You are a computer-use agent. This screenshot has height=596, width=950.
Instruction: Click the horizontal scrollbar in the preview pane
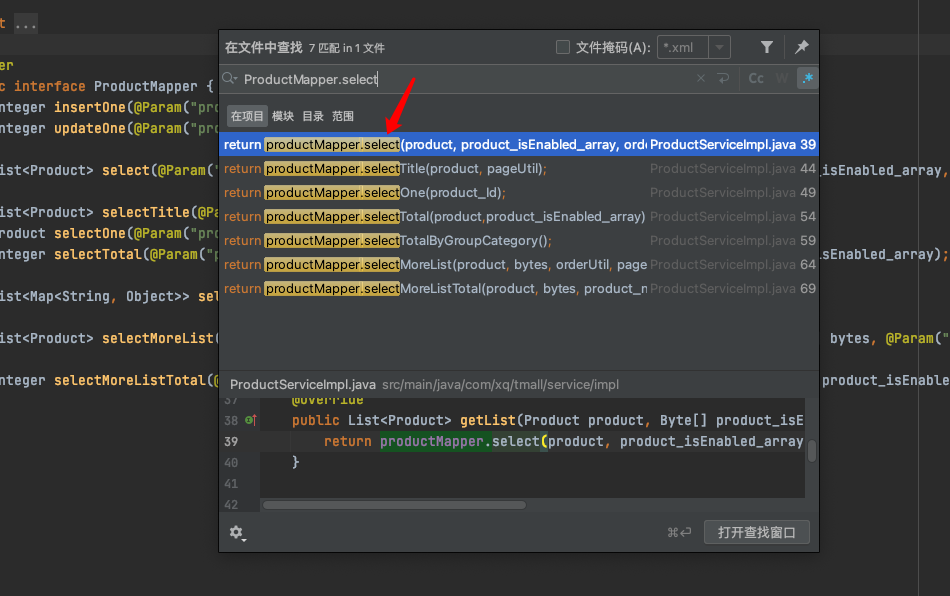[394, 505]
